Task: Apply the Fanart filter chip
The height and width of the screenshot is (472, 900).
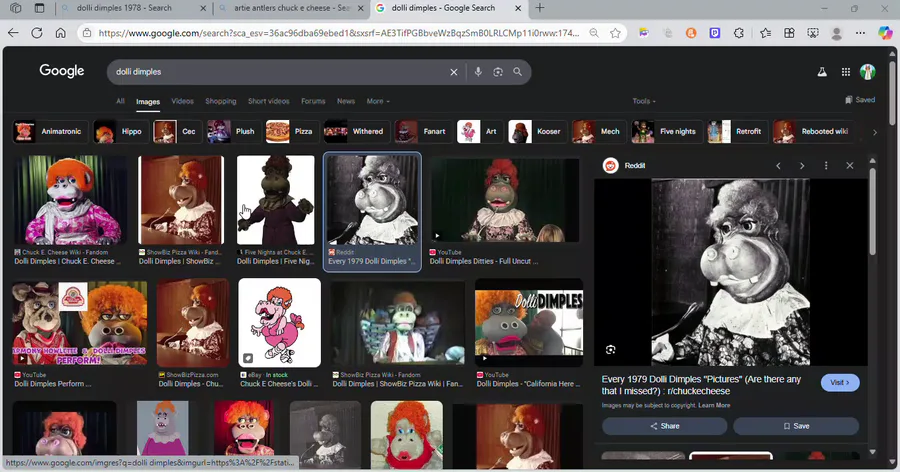Action: 422,131
